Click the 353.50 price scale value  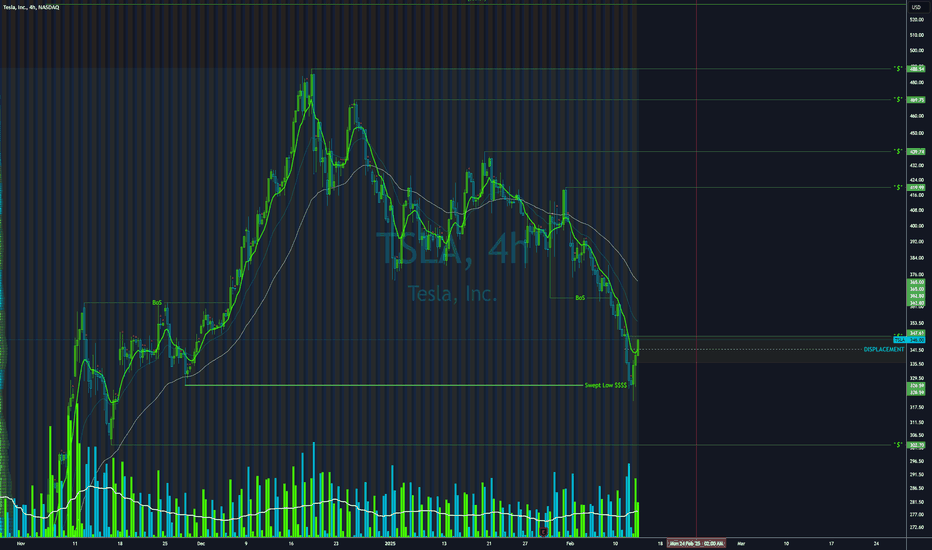click(917, 323)
